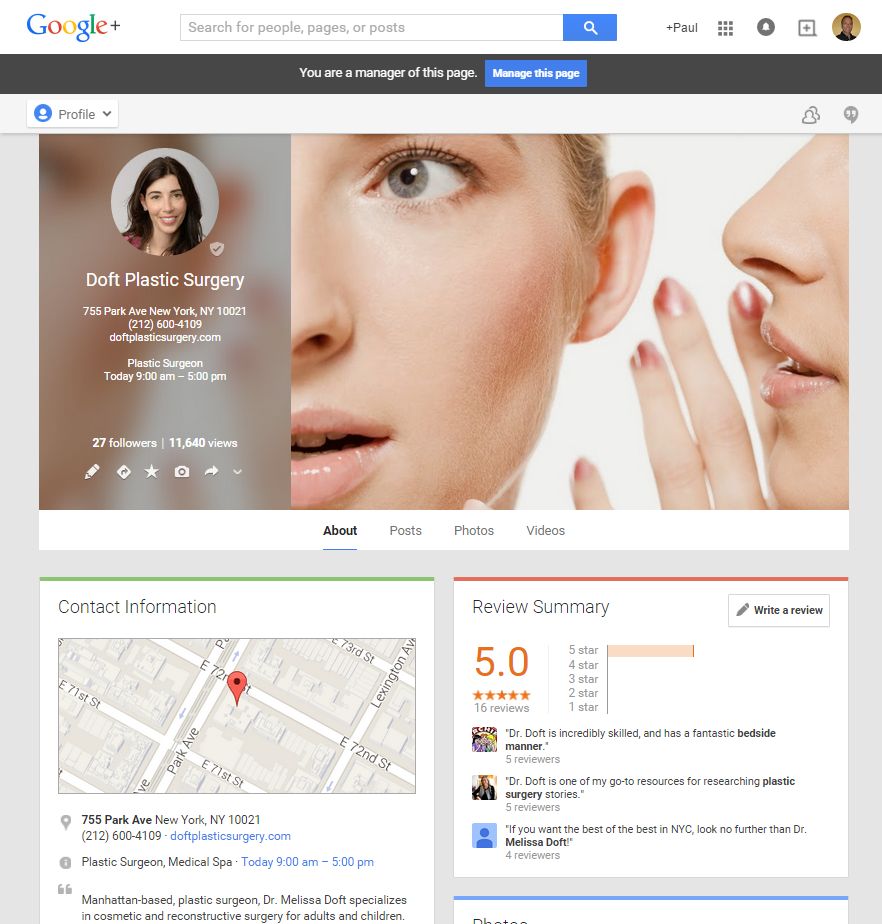Click the Doft Plastic Surgery profile photo
882x924 pixels.
click(x=165, y=202)
